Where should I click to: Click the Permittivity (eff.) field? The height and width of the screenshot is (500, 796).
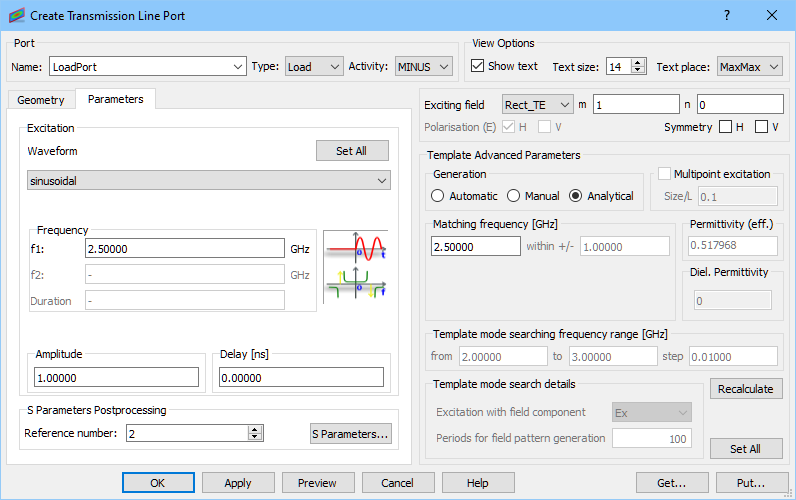(733, 246)
